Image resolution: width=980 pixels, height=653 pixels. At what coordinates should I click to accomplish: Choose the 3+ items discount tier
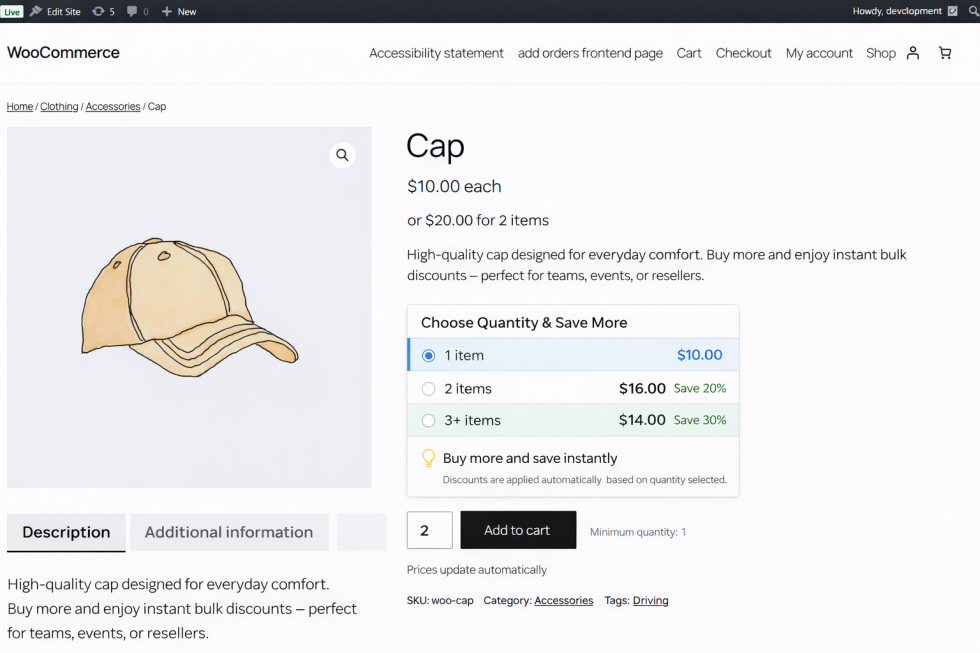point(429,421)
